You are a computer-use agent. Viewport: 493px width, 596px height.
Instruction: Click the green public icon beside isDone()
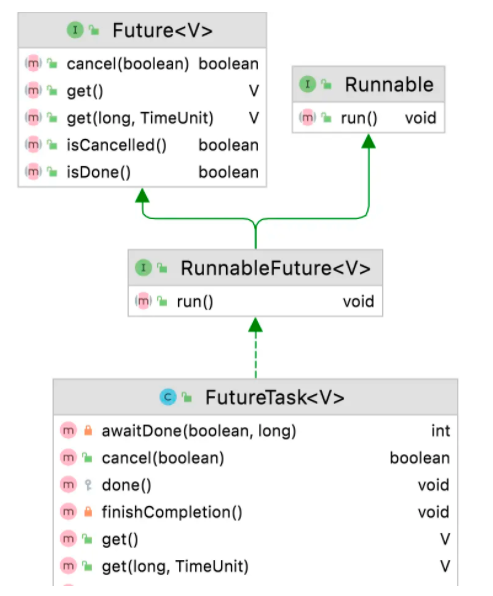point(52,172)
